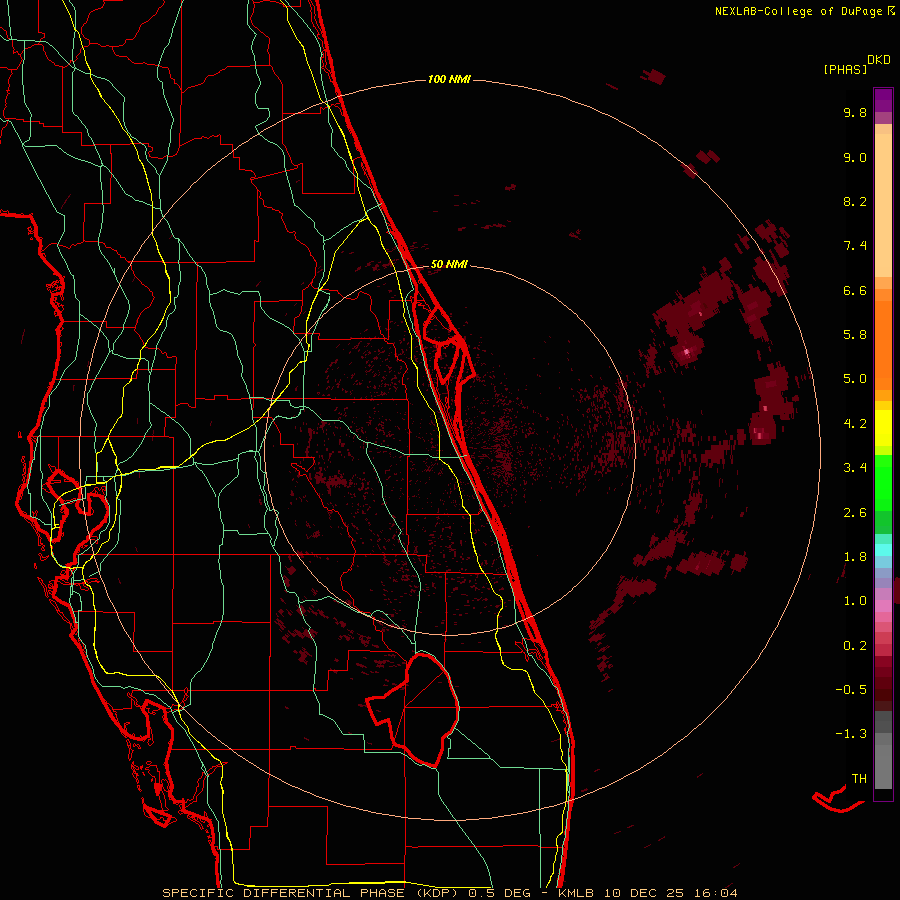Click the 3.4 scale value
This screenshot has height=900, width=900.
click(855, 468)
